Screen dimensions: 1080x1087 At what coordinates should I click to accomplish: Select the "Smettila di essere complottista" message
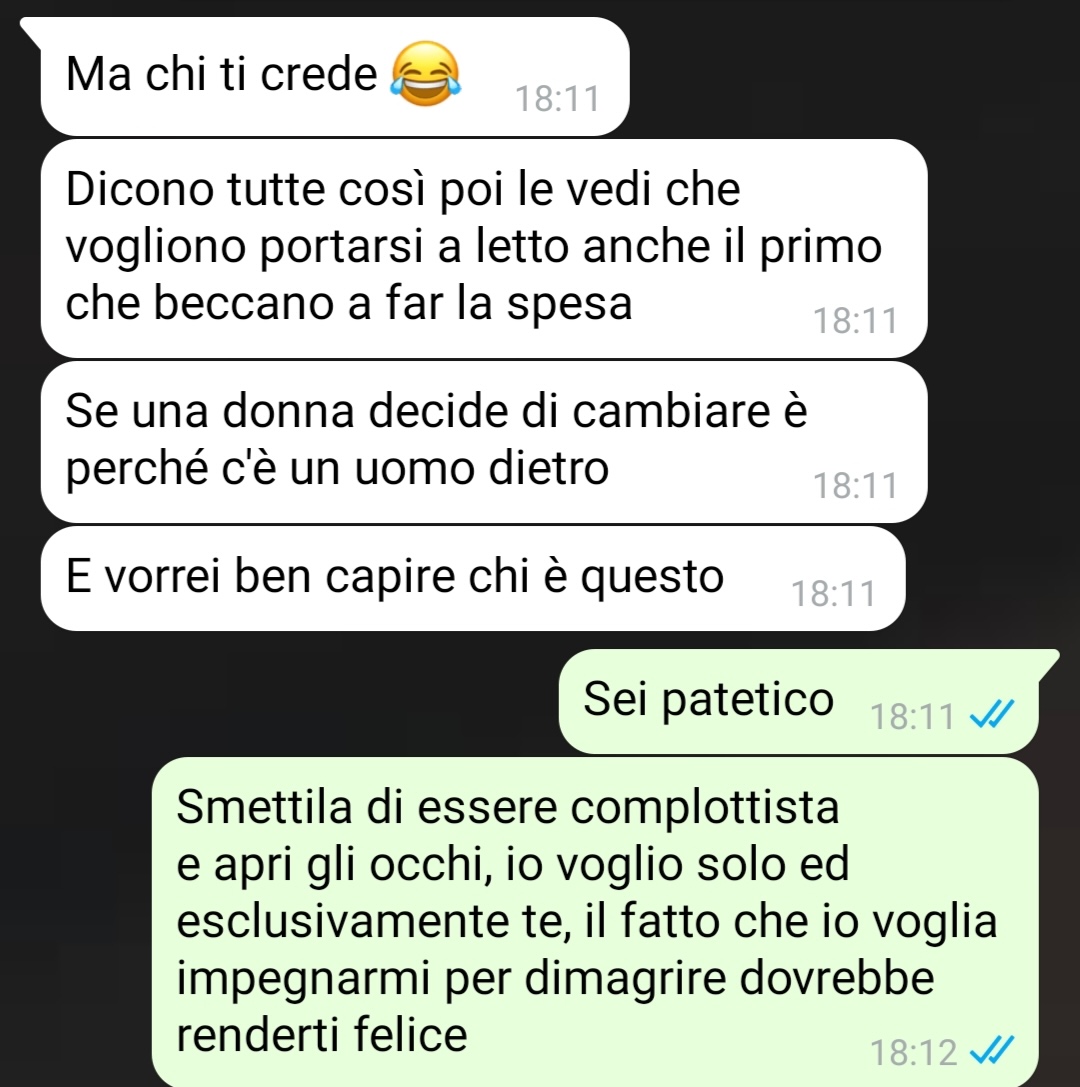tap(595, 922)
